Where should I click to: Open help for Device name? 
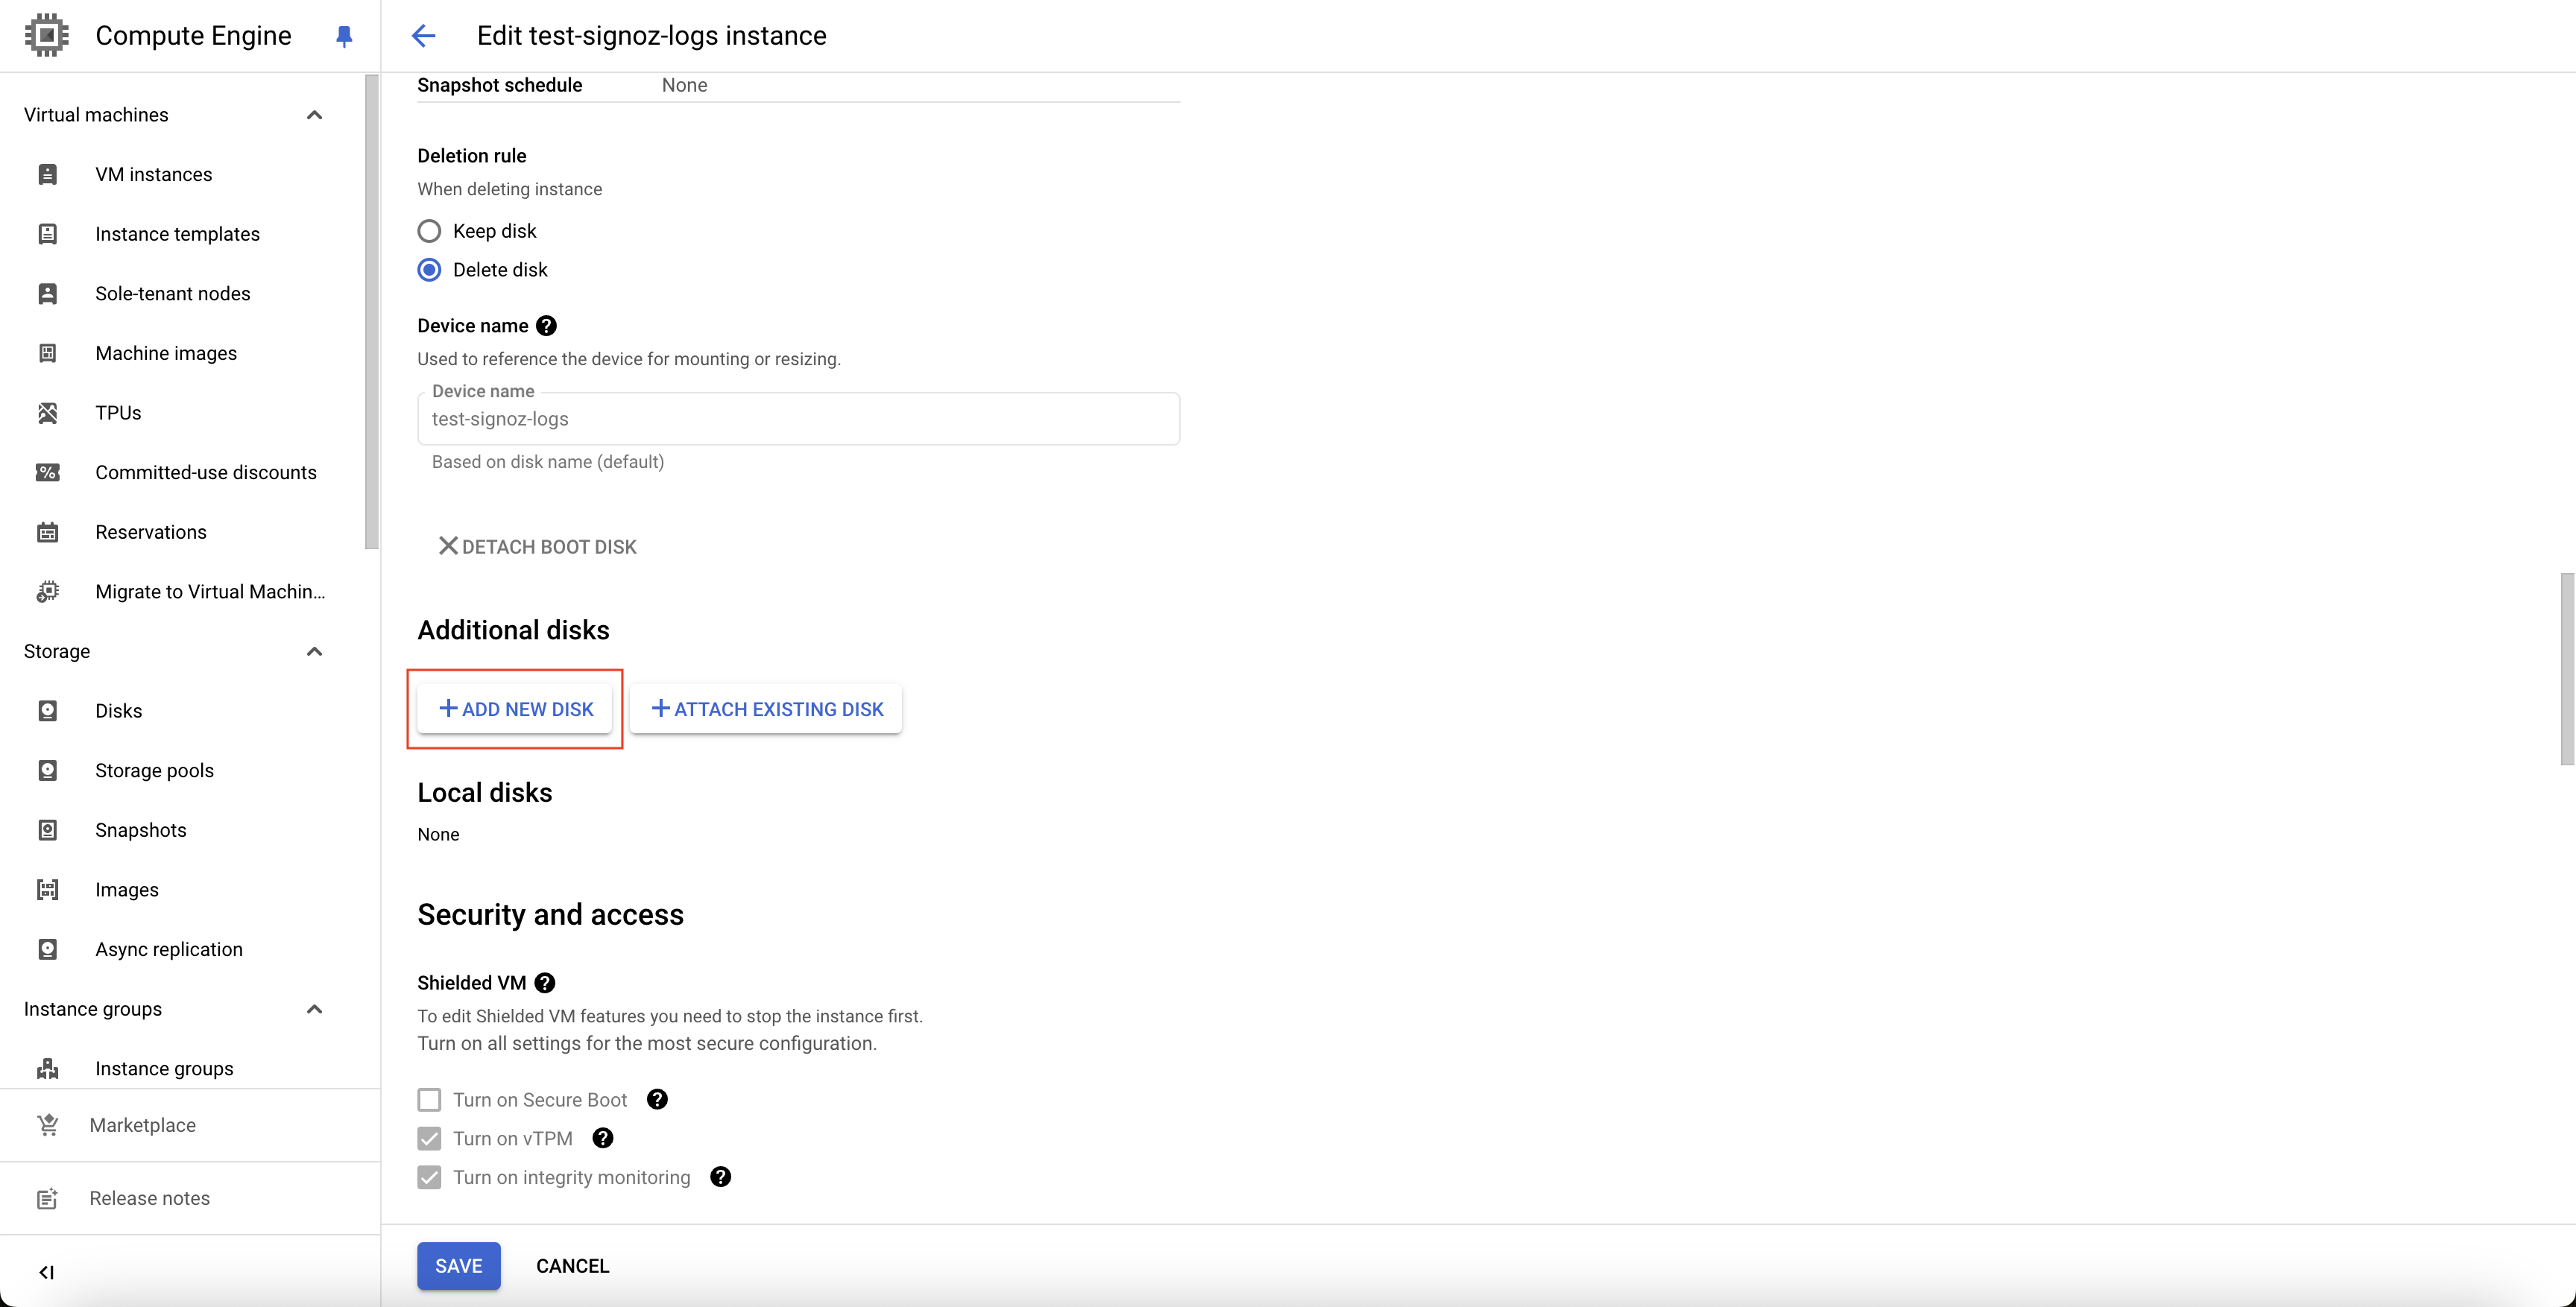(x=546, y=326)
